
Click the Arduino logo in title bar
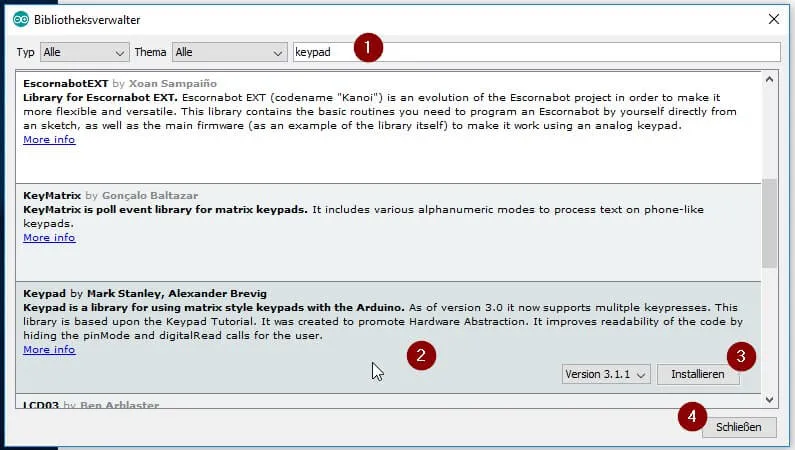click(21, 18)
